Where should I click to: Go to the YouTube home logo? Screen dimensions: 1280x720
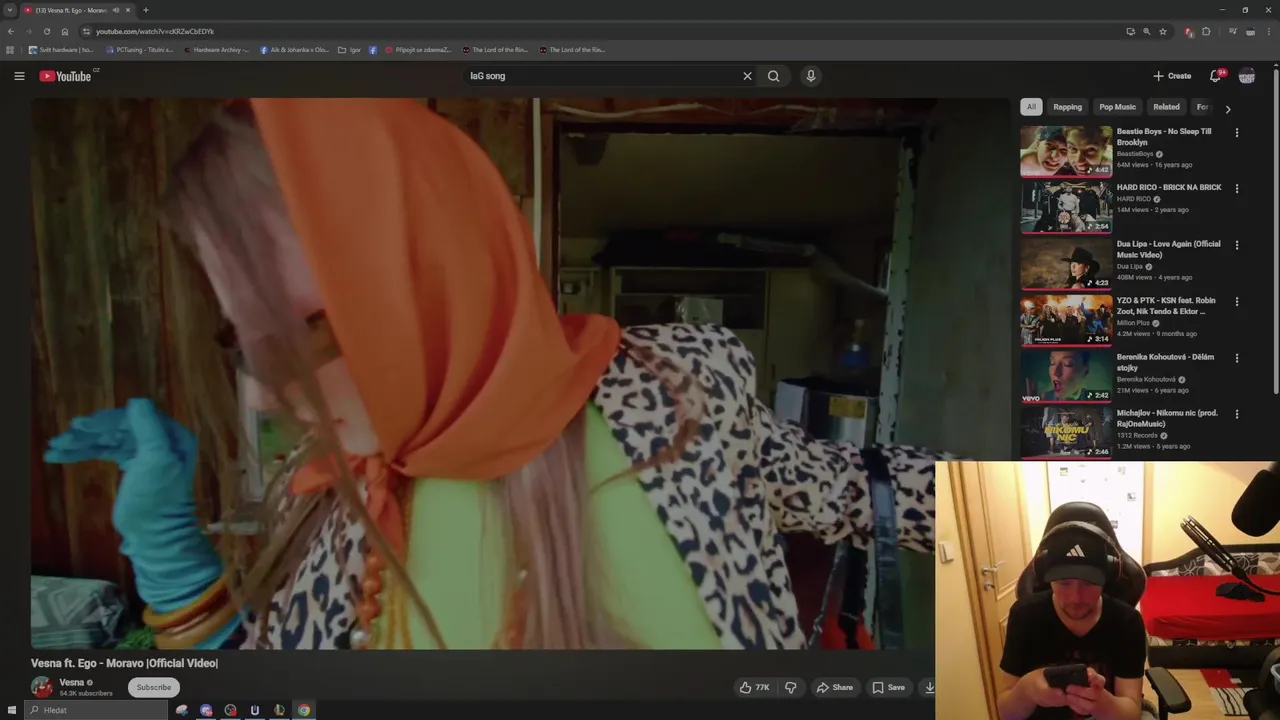click(65, 76)
